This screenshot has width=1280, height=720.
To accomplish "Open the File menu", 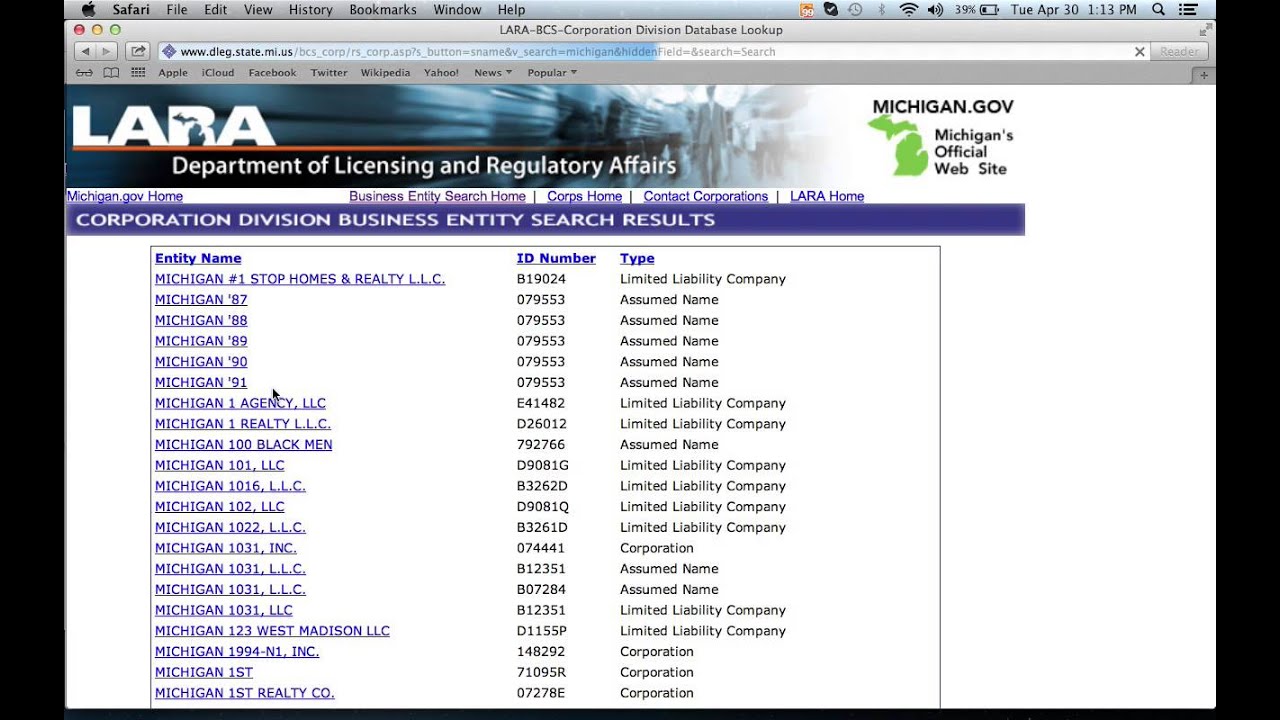I will point(177,10).
